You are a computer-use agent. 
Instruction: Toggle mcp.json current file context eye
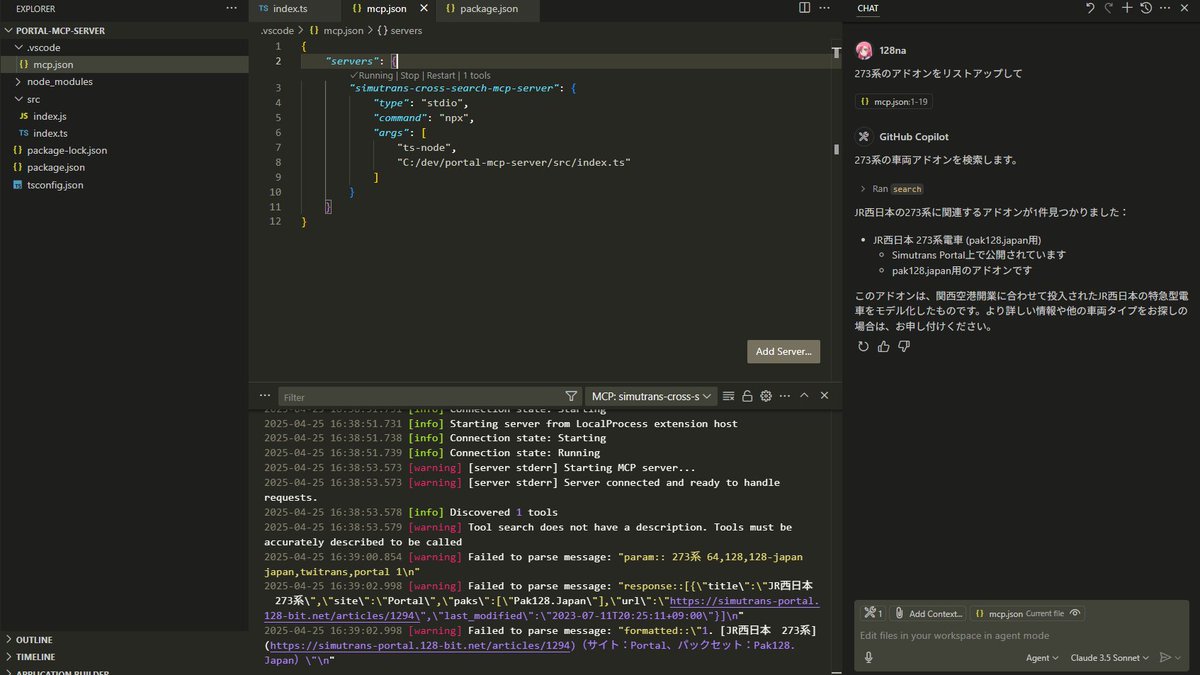pos(1075,613)
